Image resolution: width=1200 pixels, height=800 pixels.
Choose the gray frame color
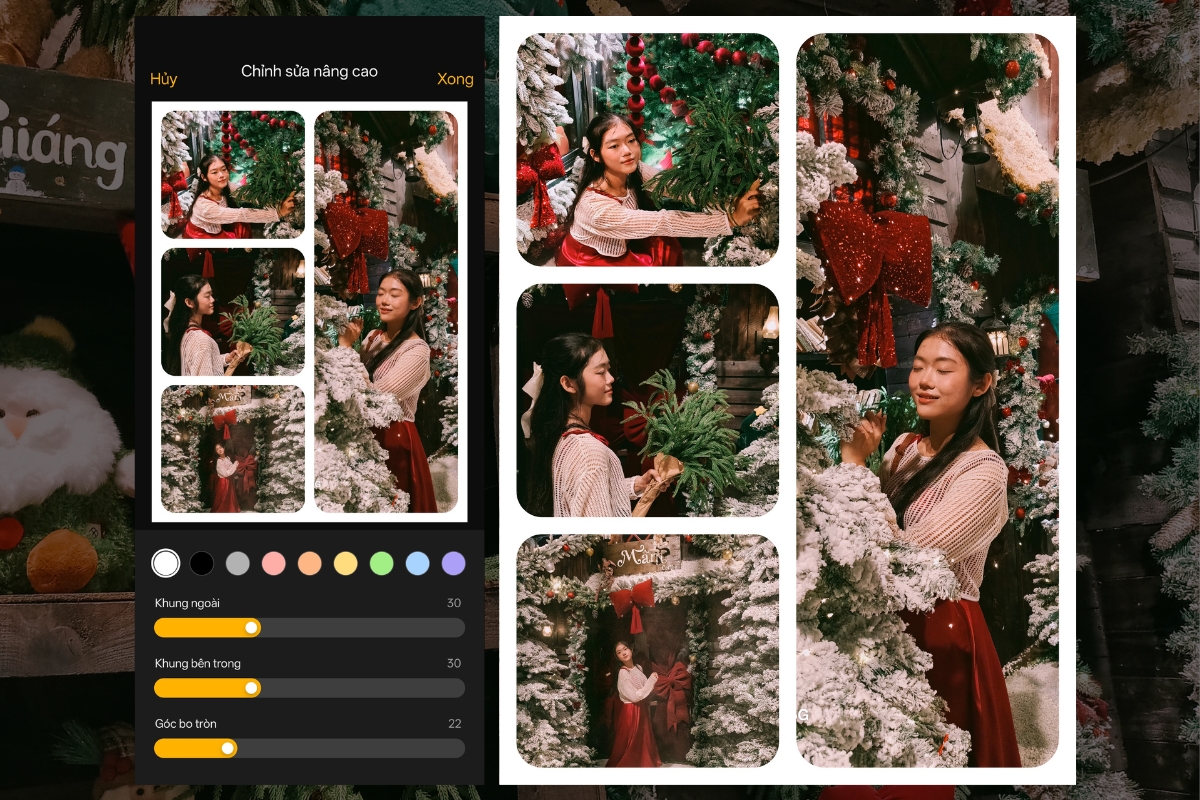238,563
